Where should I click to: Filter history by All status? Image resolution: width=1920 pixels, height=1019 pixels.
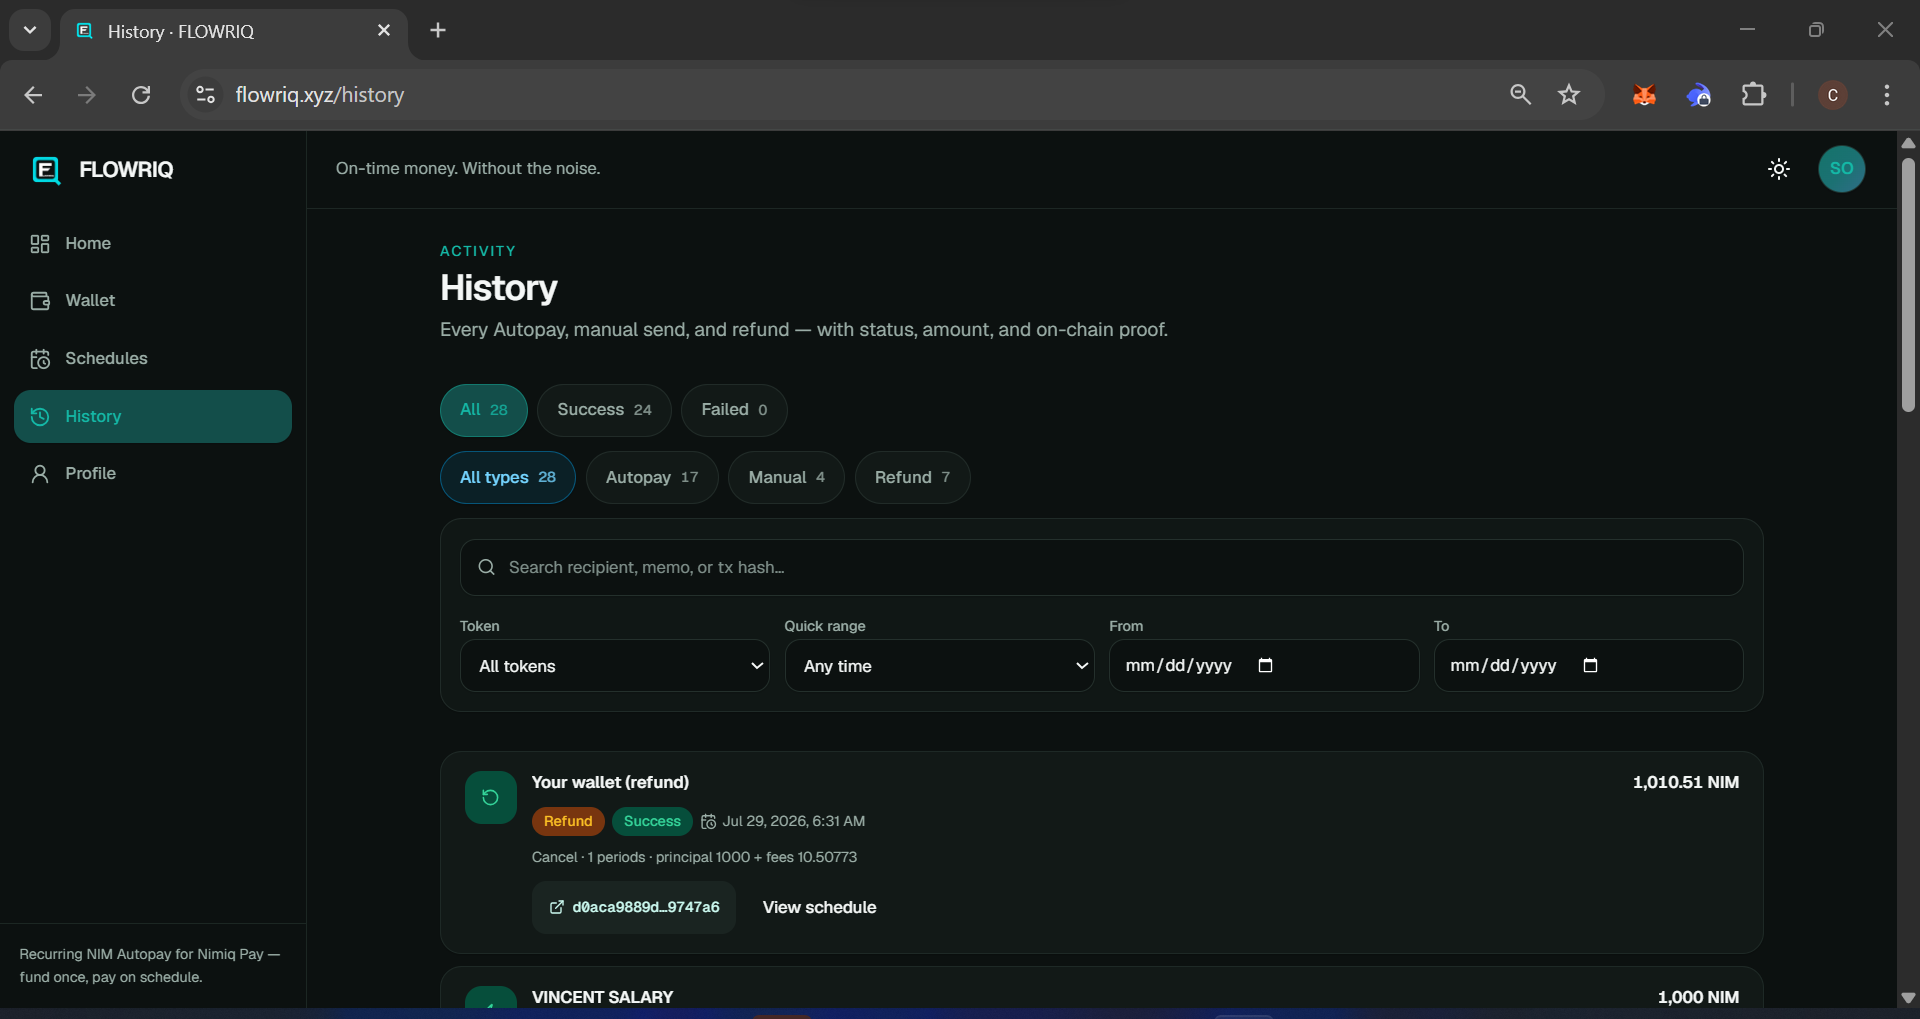click(x=484, y=410)
